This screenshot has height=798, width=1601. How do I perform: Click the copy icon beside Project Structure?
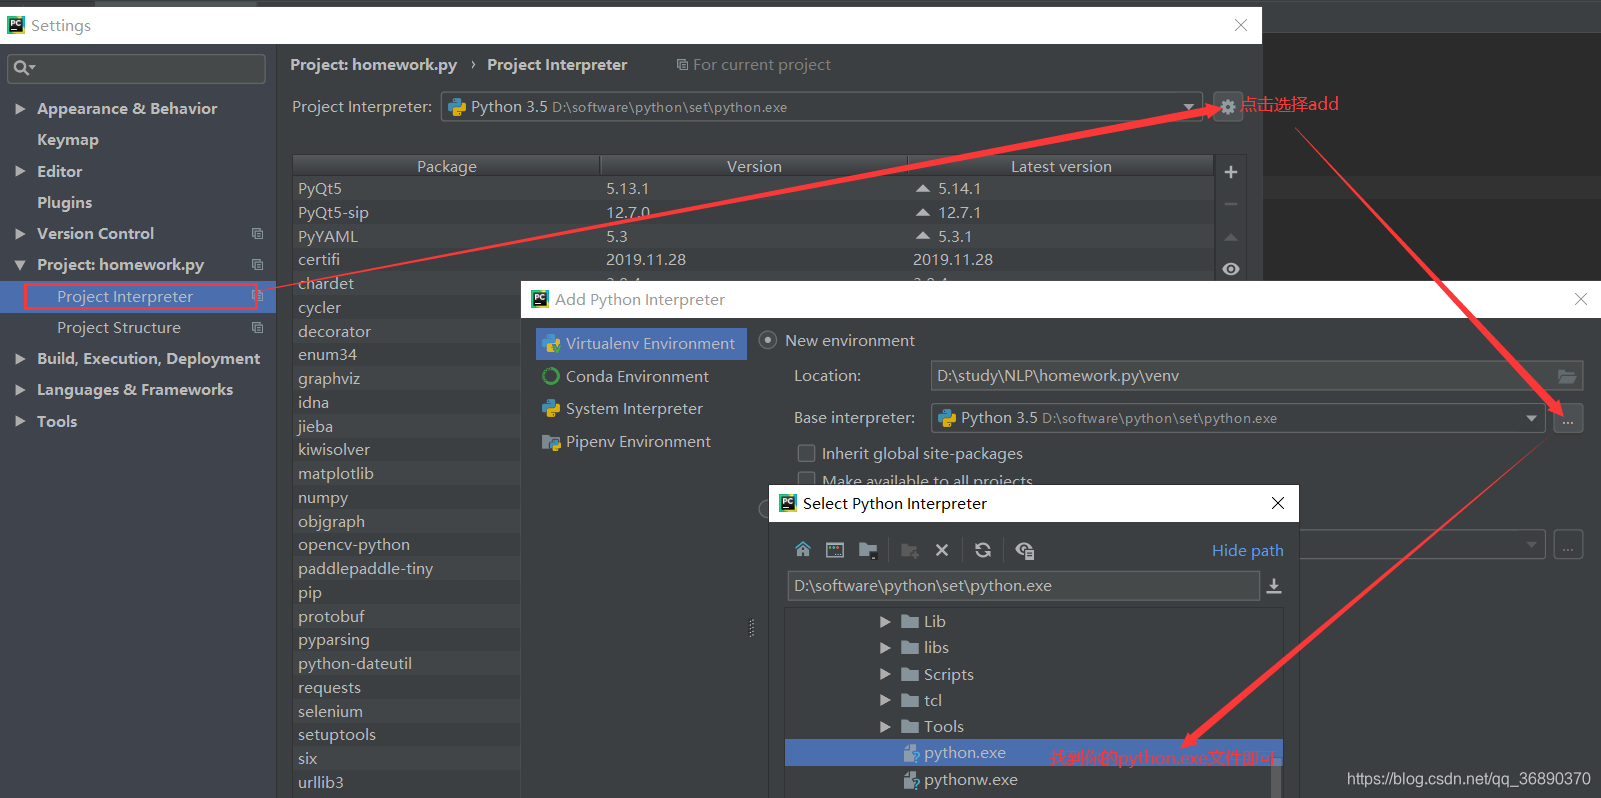point(257,328)
